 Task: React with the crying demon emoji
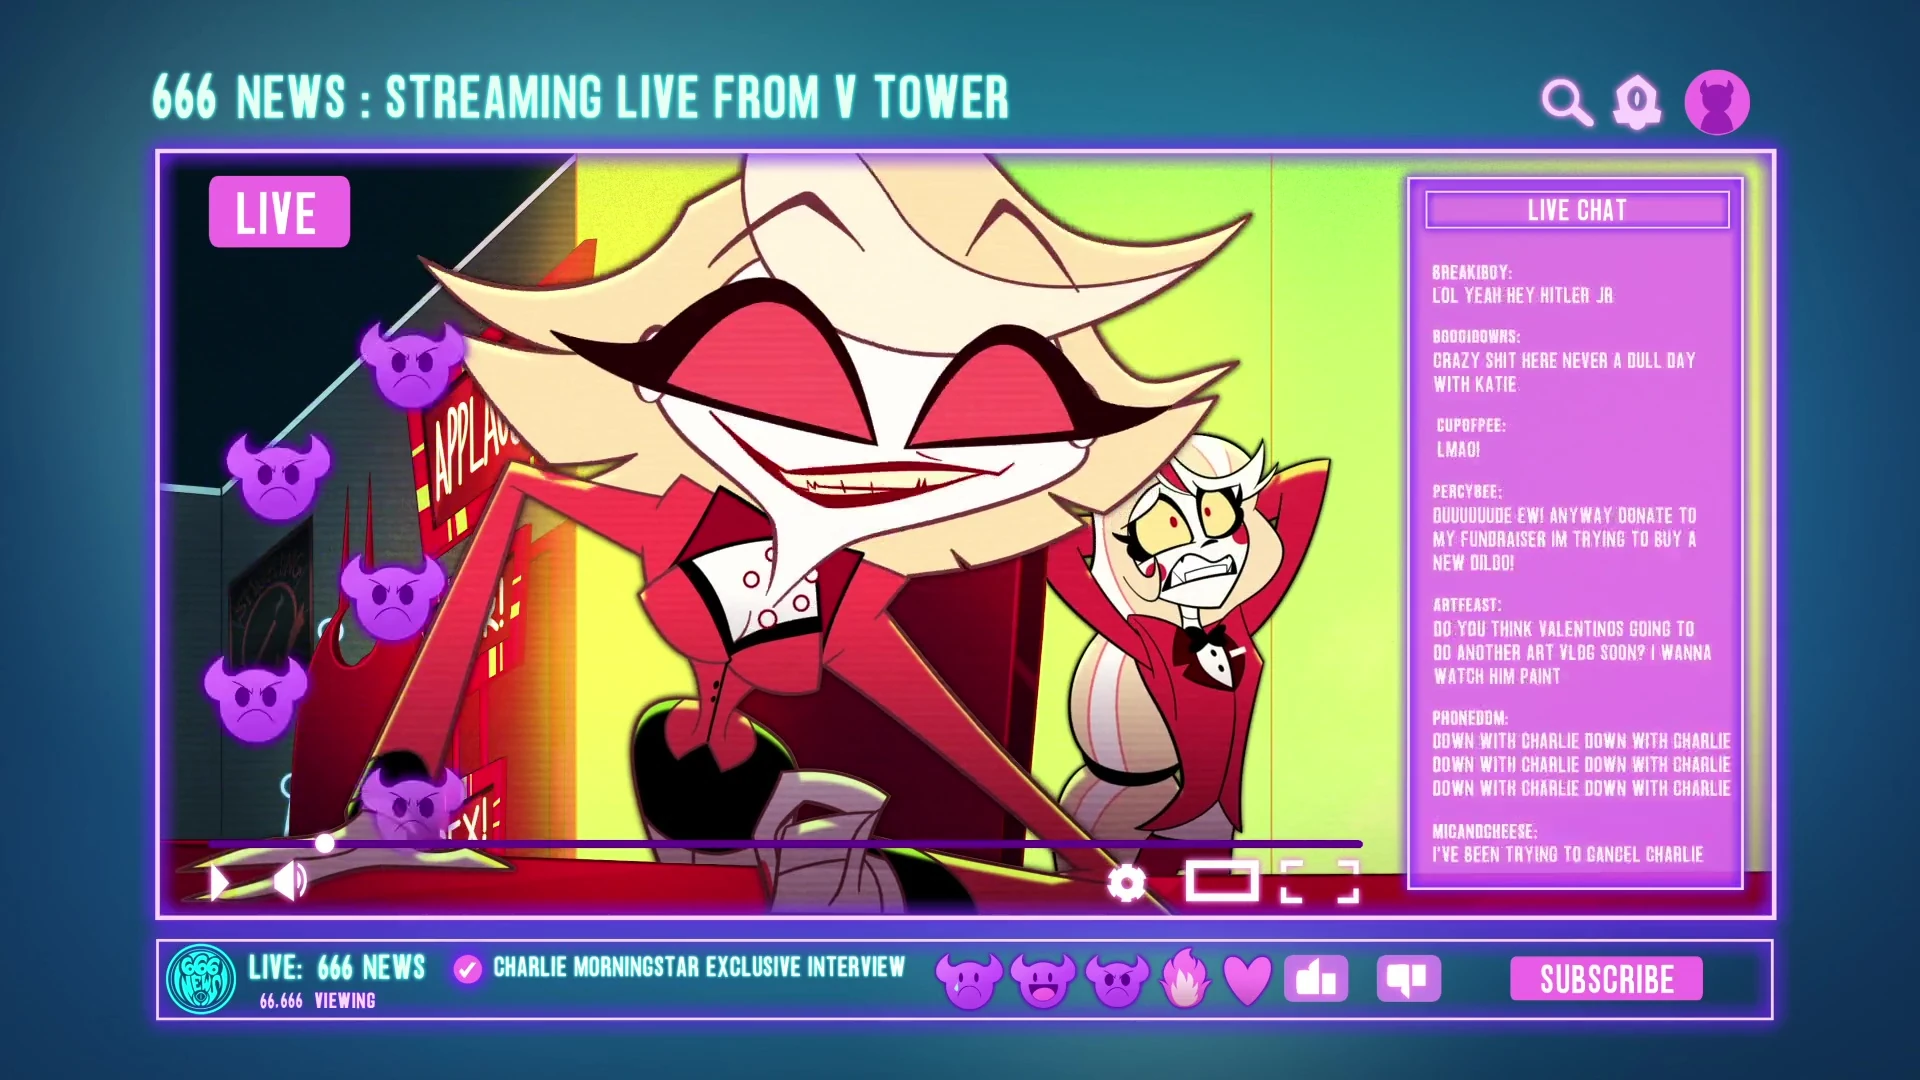[968, 980]
